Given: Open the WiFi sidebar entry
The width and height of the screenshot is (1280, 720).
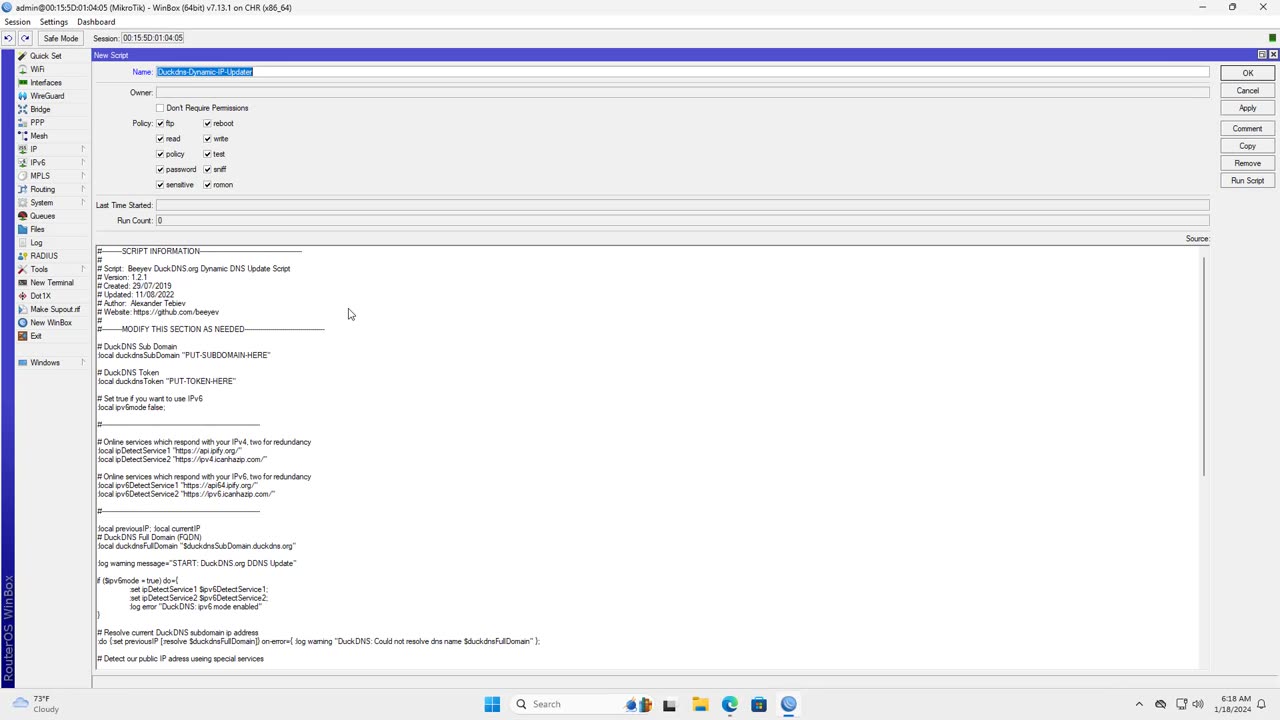Looking at the screenshot, I should [x=37, y=69].
